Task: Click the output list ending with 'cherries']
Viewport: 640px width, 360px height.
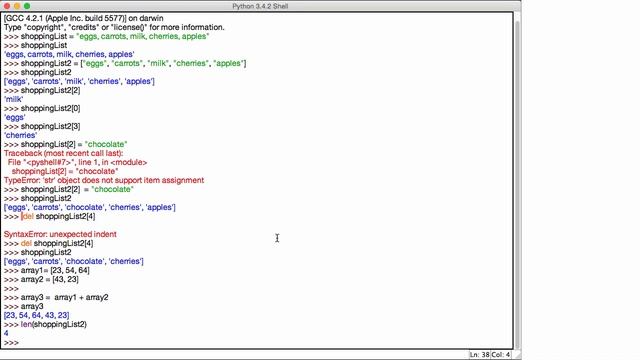Action: [x=74, y=261]
